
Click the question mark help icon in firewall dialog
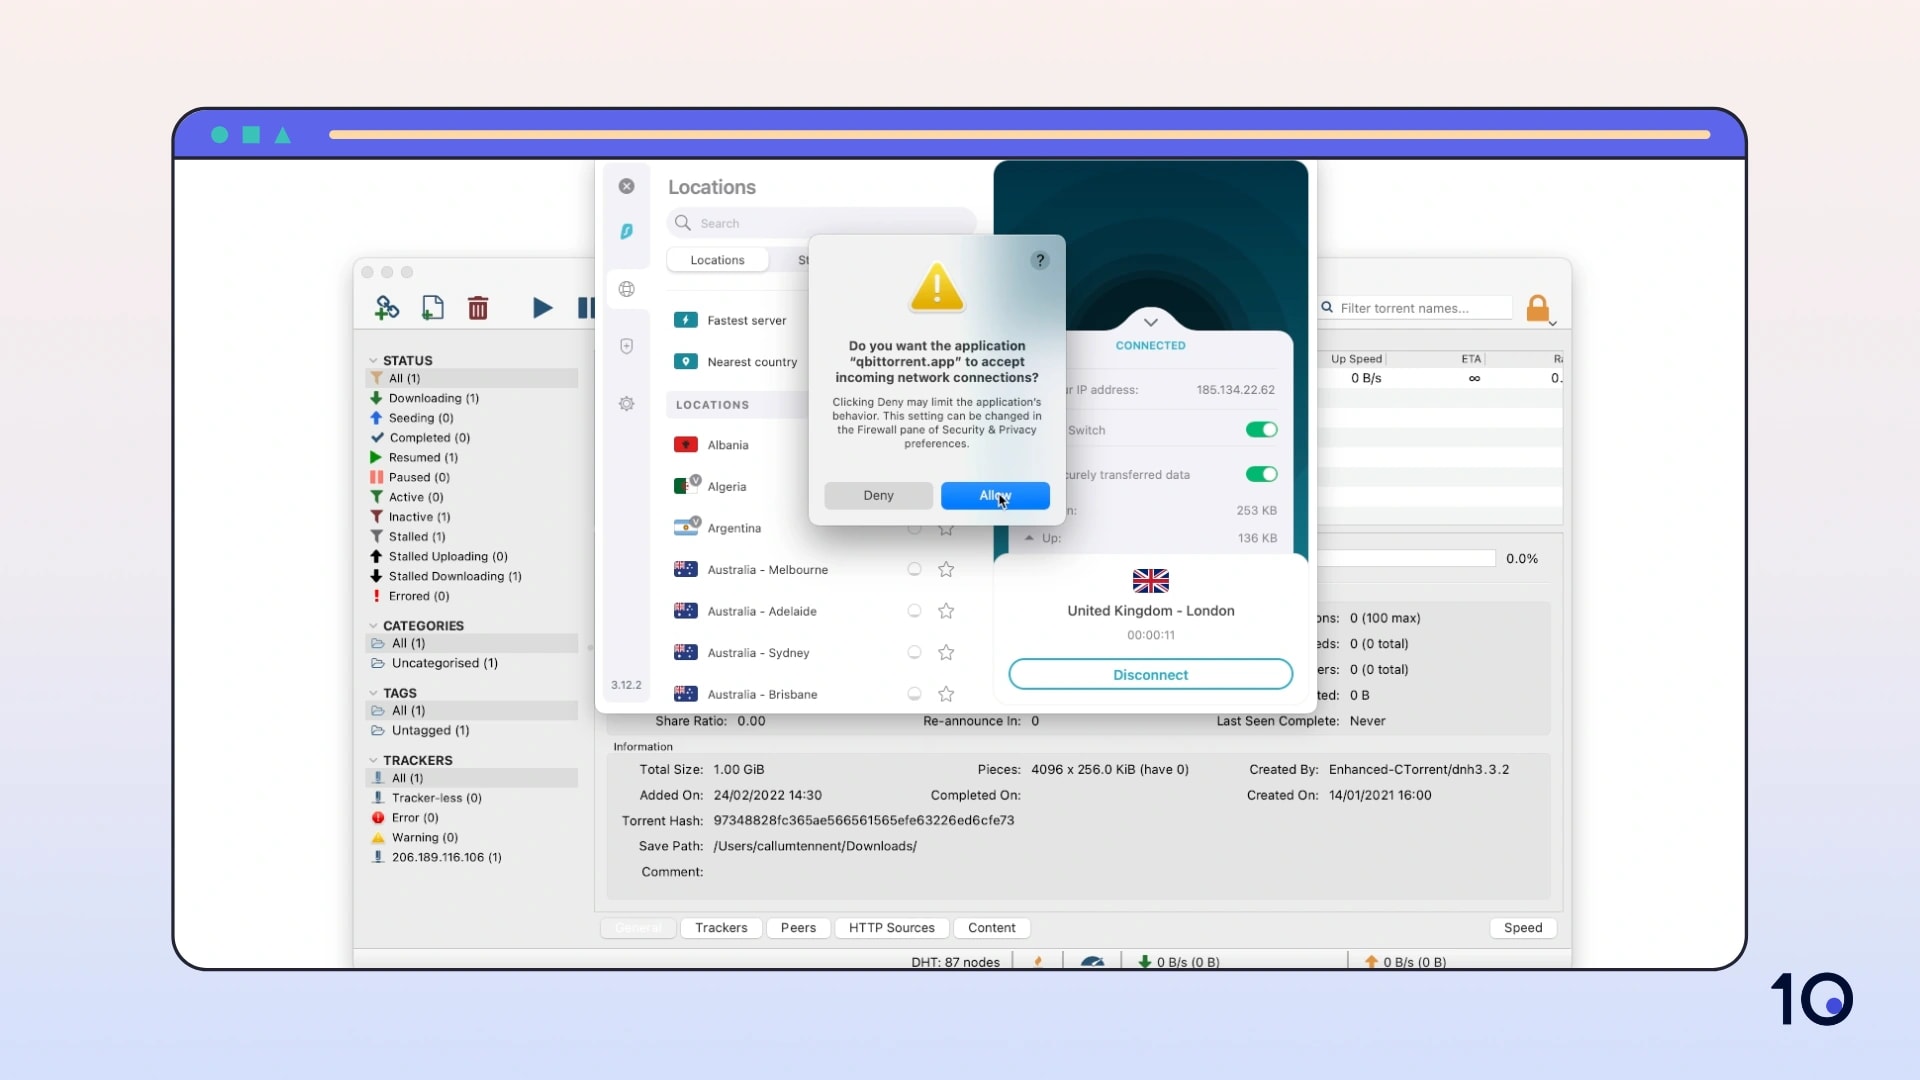(x=1040, y=260)
